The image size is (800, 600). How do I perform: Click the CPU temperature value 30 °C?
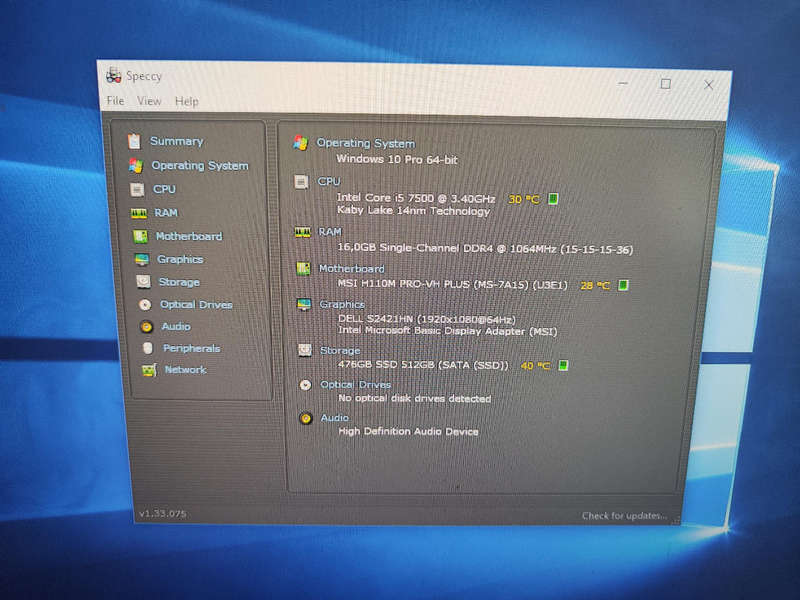pyautogui.click(x=523, y=199)
